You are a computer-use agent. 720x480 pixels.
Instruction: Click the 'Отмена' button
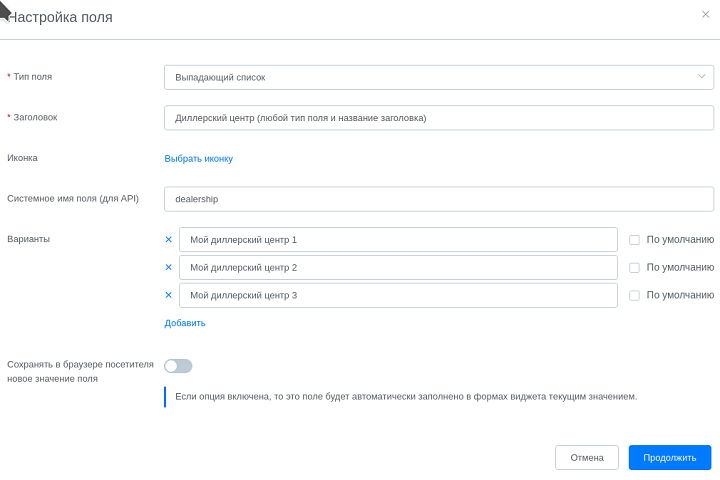pyautogui.click(x=587, y=457)
